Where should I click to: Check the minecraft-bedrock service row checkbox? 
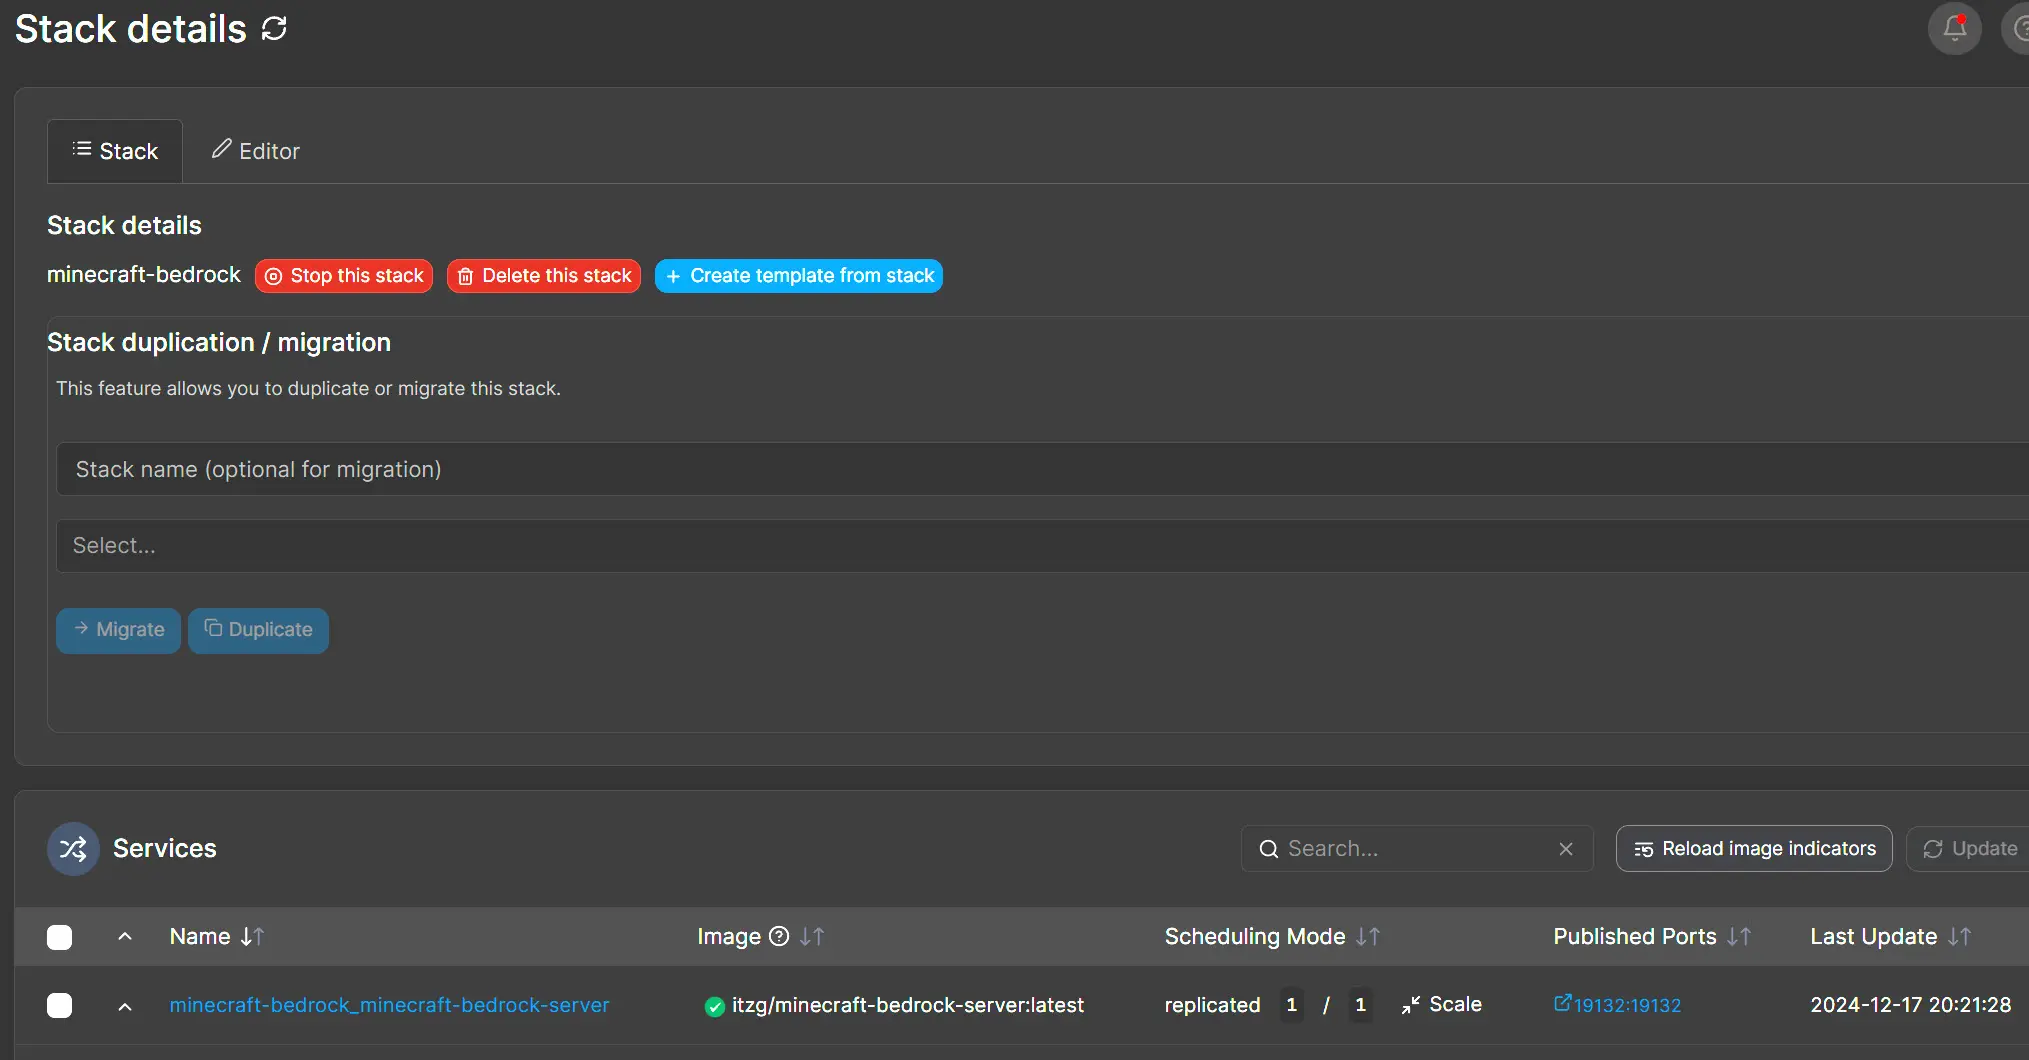coord(59,1006)
